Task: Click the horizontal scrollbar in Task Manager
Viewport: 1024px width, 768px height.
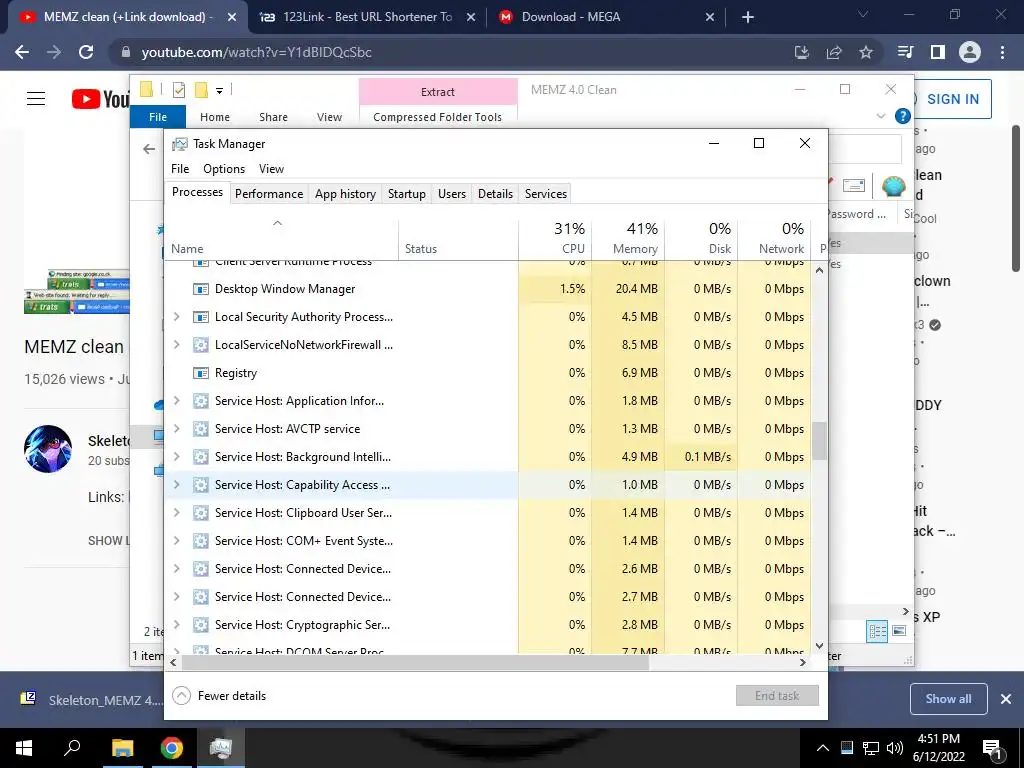Action: click(x=415, y=662)
